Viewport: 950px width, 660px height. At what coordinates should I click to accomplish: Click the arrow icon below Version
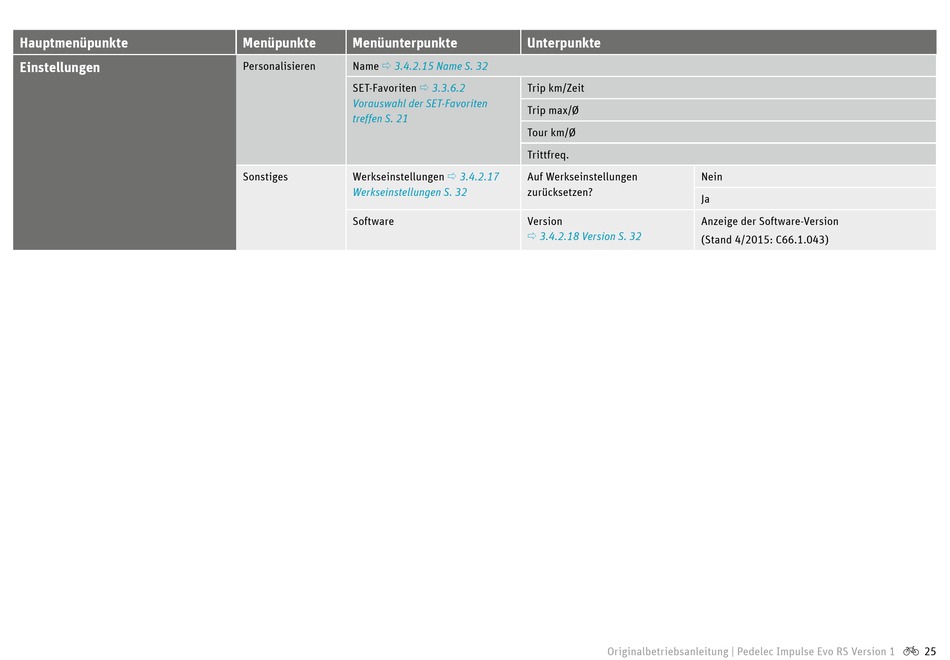(x=532, y=237)
